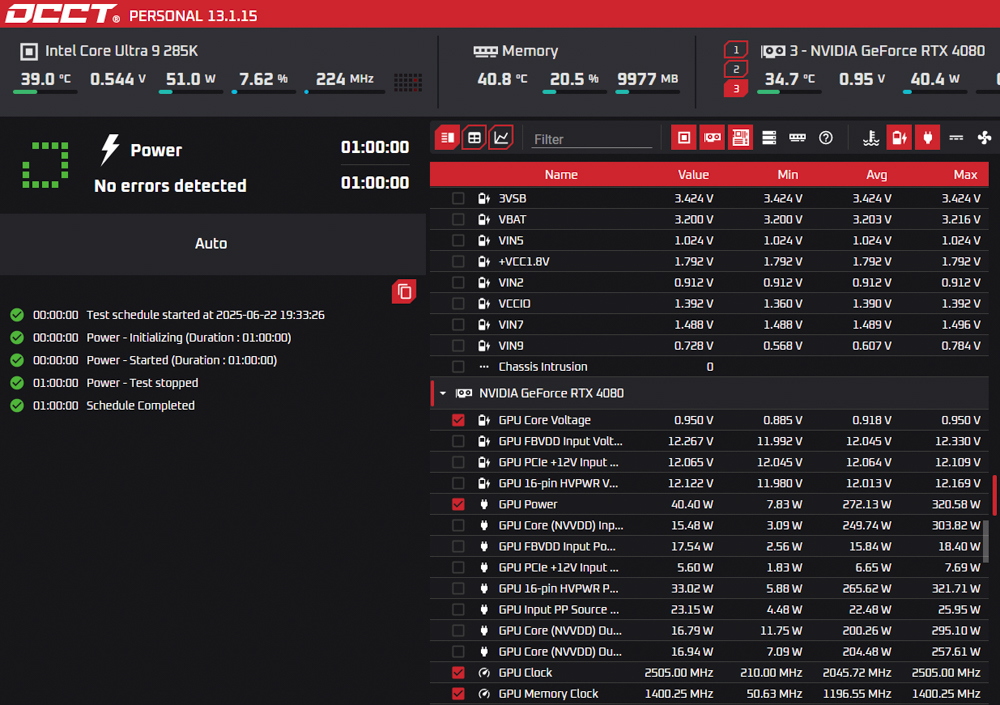Click the 'Test schedule started' log entry
The image size is (1000, 705).
[205, 315]
